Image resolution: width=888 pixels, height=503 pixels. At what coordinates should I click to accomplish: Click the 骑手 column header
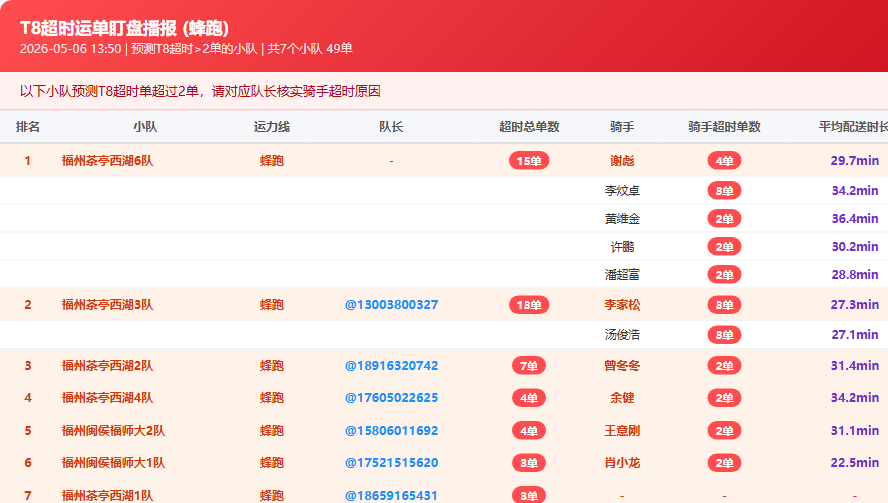pos(622,127)
